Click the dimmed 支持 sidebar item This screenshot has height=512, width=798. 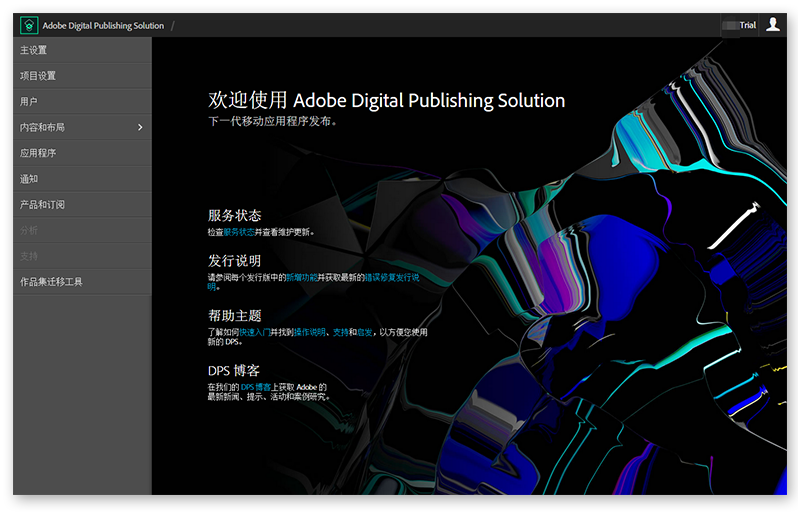(x=82, y=256)
